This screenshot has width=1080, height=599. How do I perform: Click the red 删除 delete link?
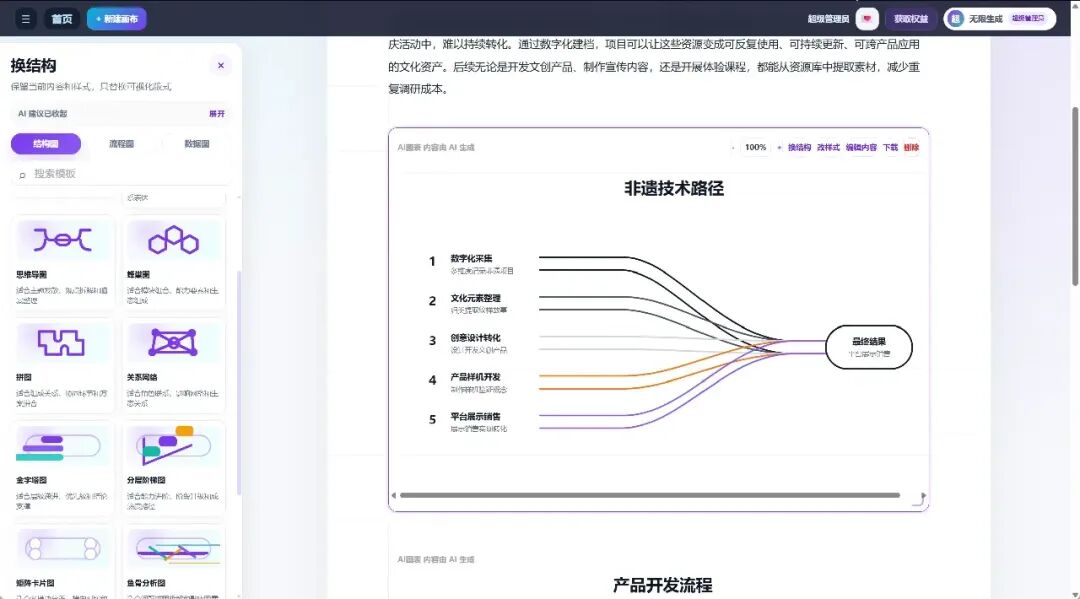(911, 147)
